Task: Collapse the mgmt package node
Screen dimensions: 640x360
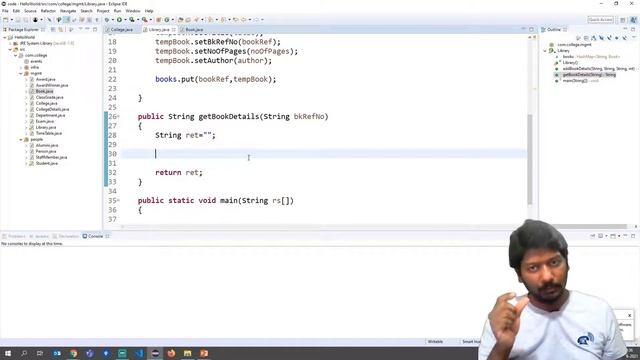Action: [21, 73]
